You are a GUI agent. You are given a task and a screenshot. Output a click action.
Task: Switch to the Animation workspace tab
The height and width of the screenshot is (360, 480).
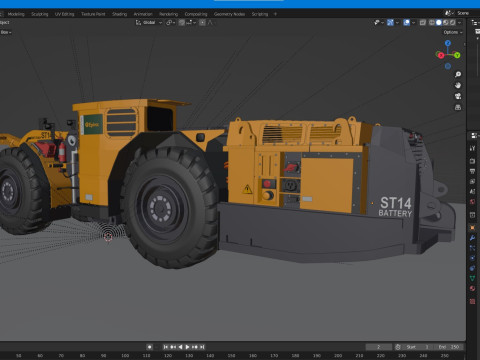point(143,14)
